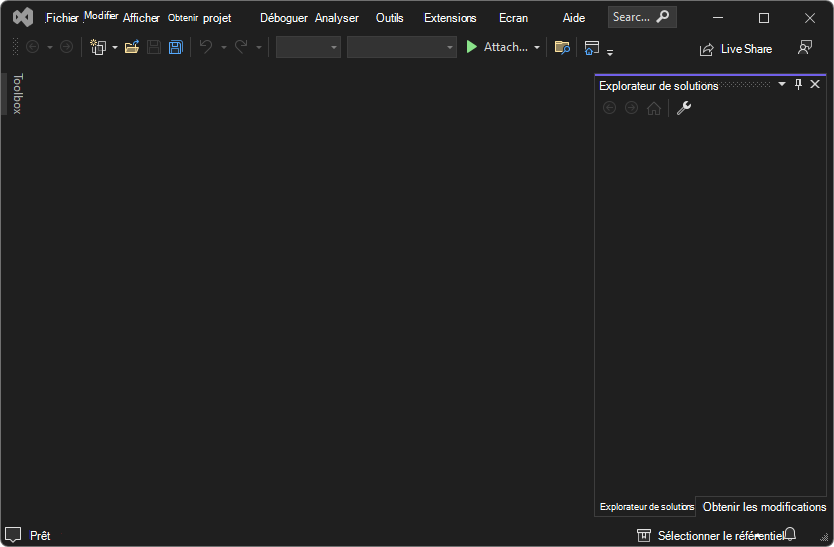The image size is (834, 547).
Task: Save all files with double disk icon
Action: click(x=176, y=47)
